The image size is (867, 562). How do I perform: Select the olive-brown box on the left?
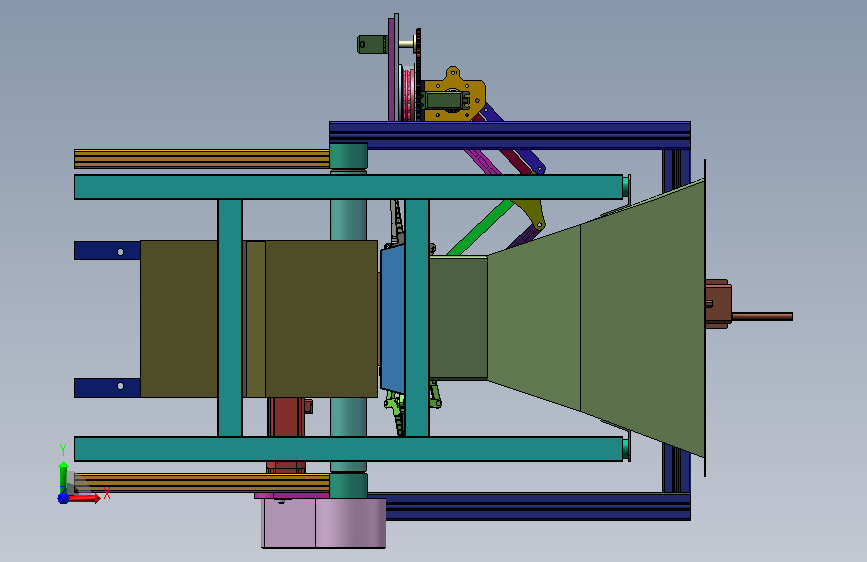[x=259, y=319]
